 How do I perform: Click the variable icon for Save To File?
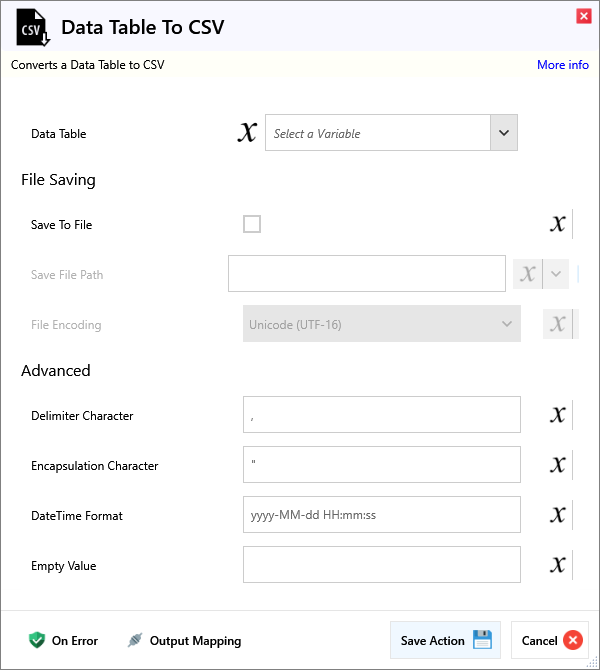click(x=558, y=224)
